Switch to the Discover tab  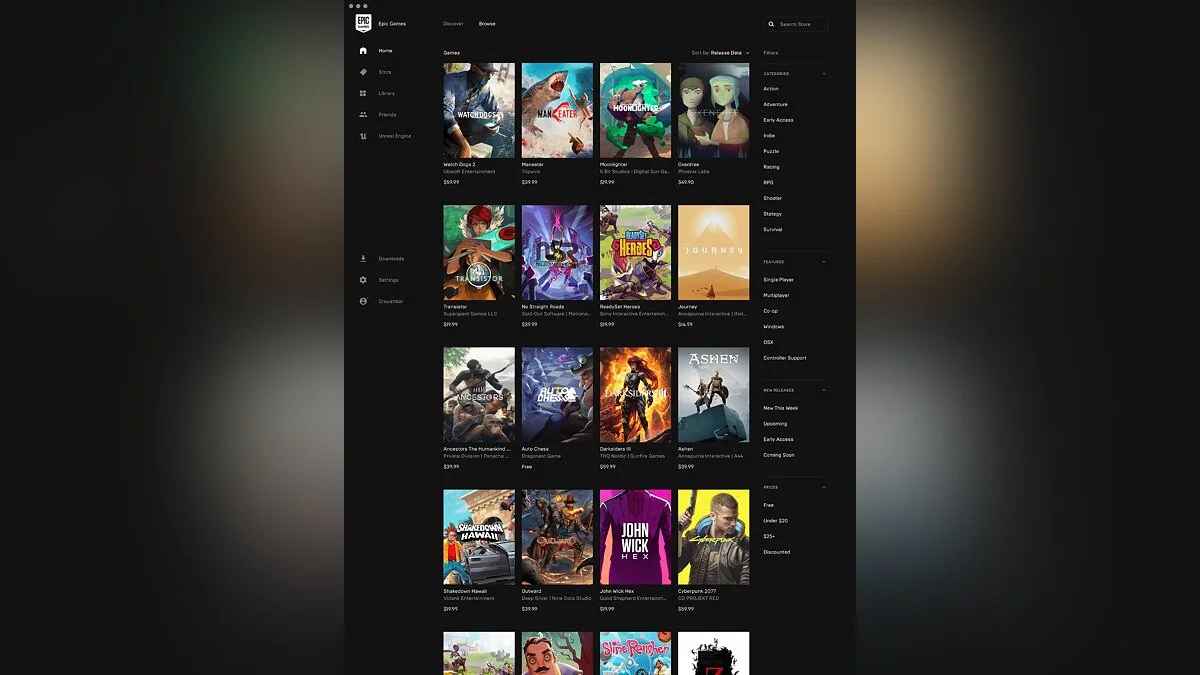453,24
